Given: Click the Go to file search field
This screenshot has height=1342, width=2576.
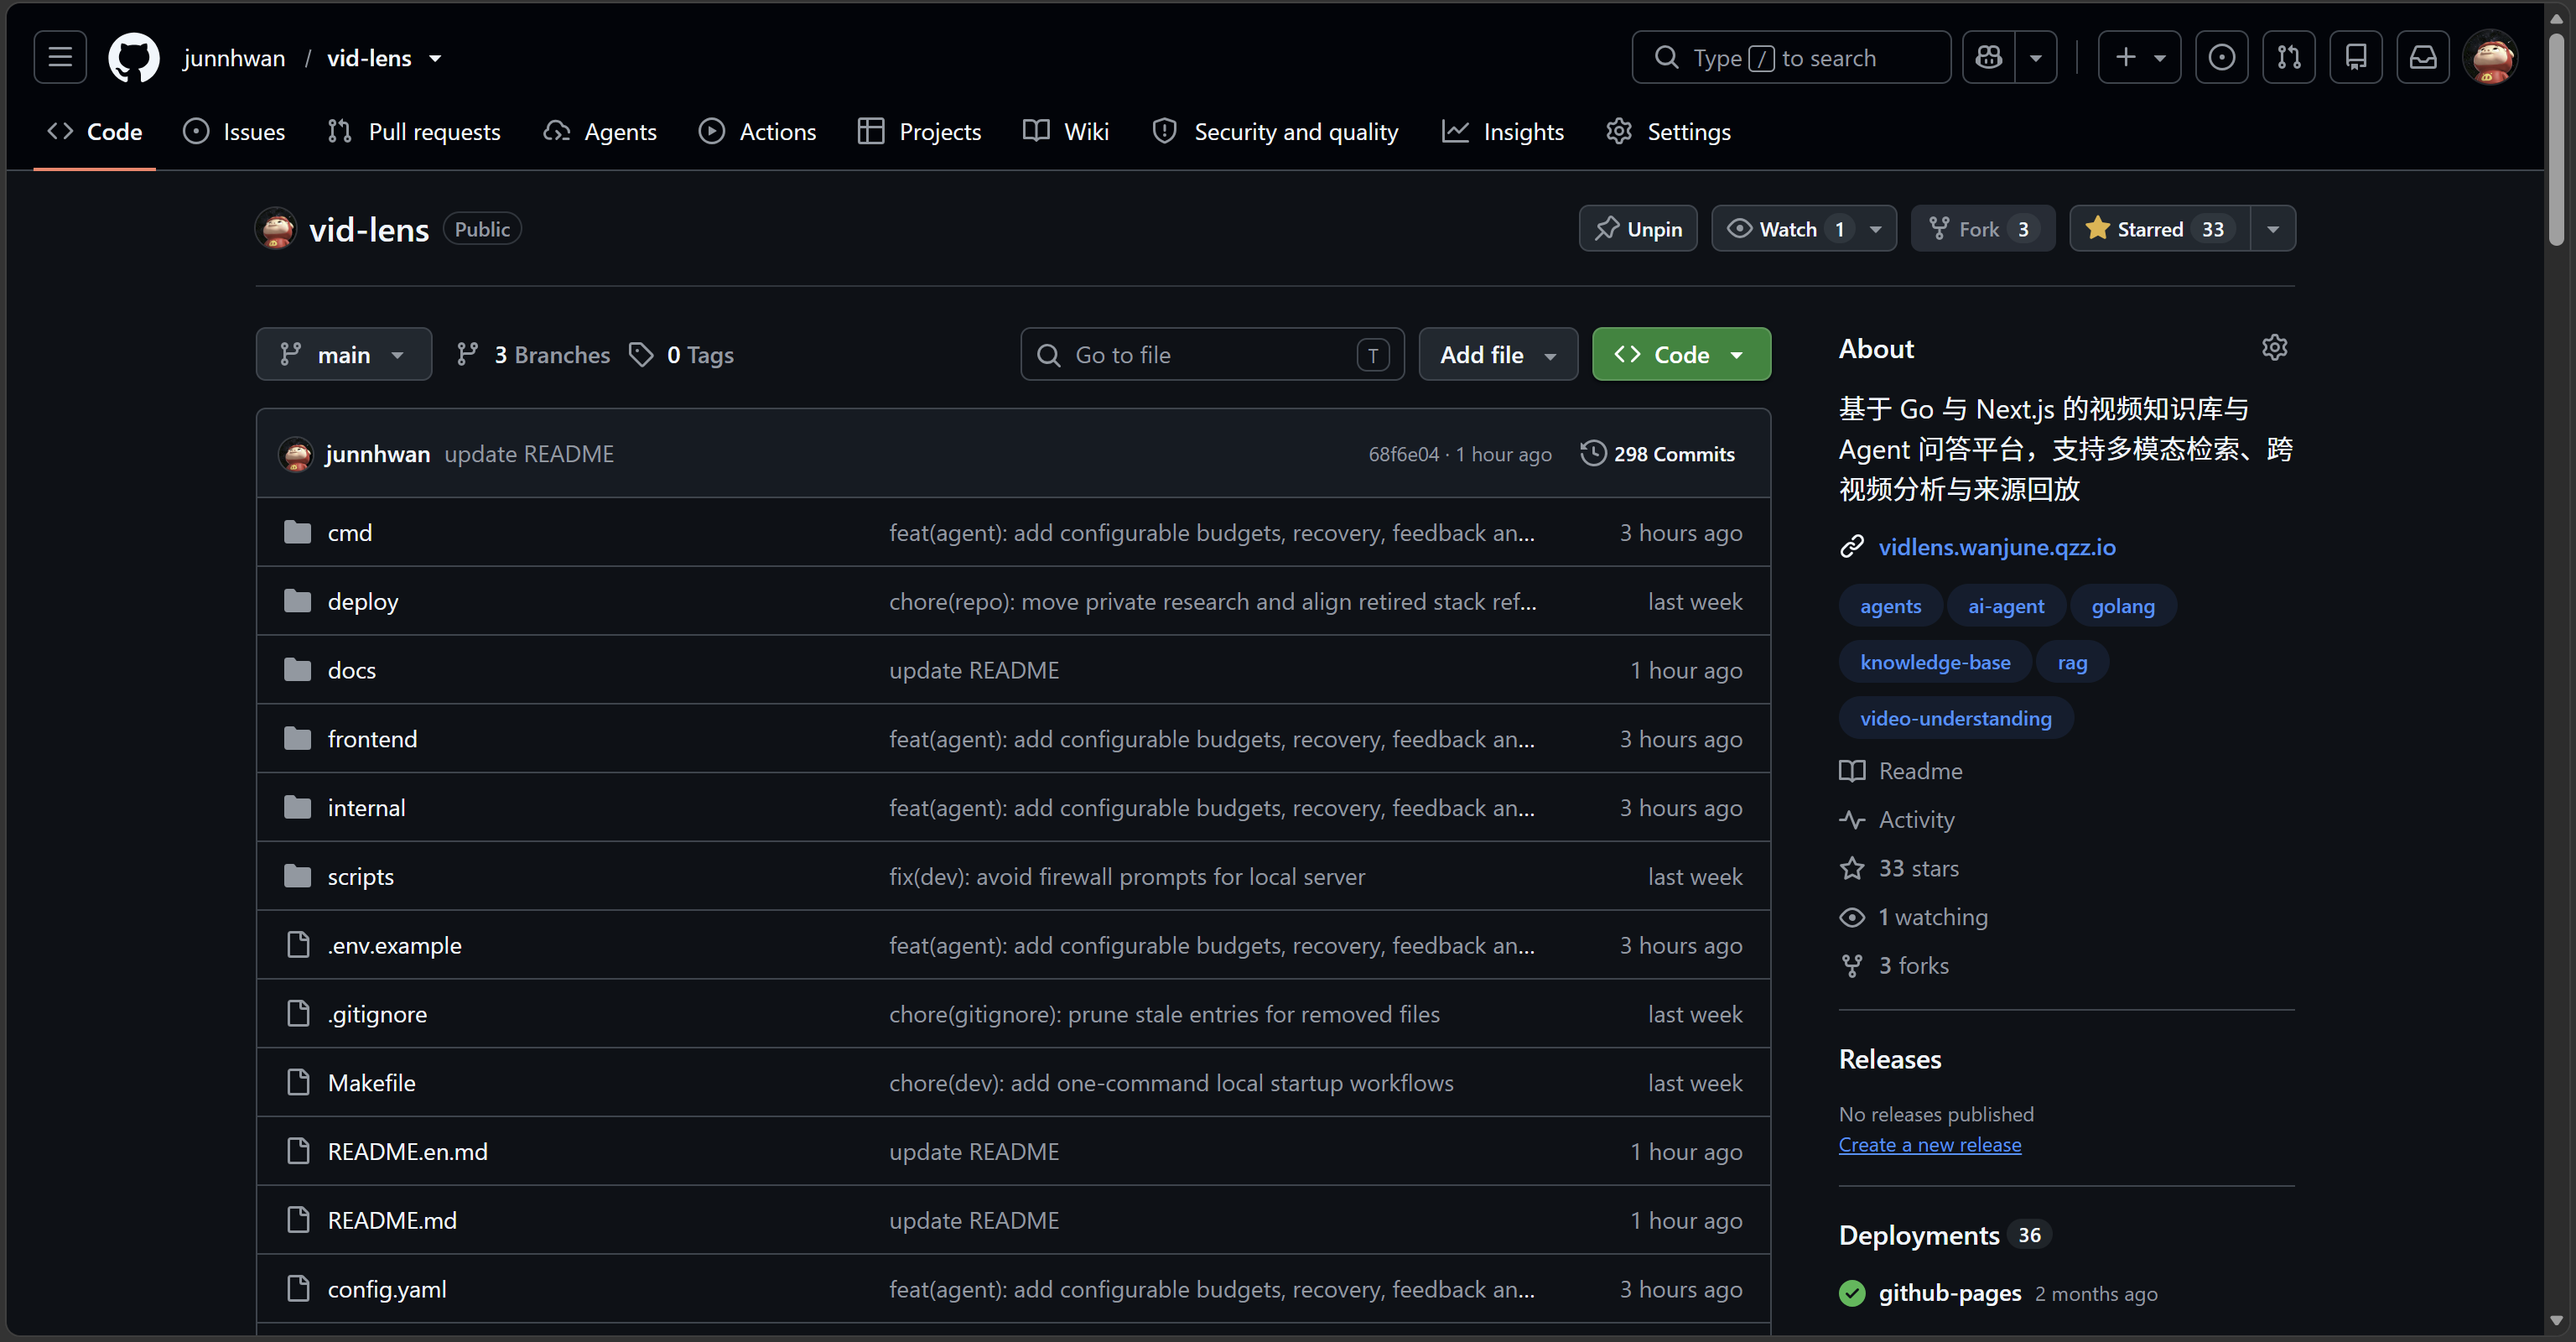Looking at the screenshot, I should click(1212, 355).
